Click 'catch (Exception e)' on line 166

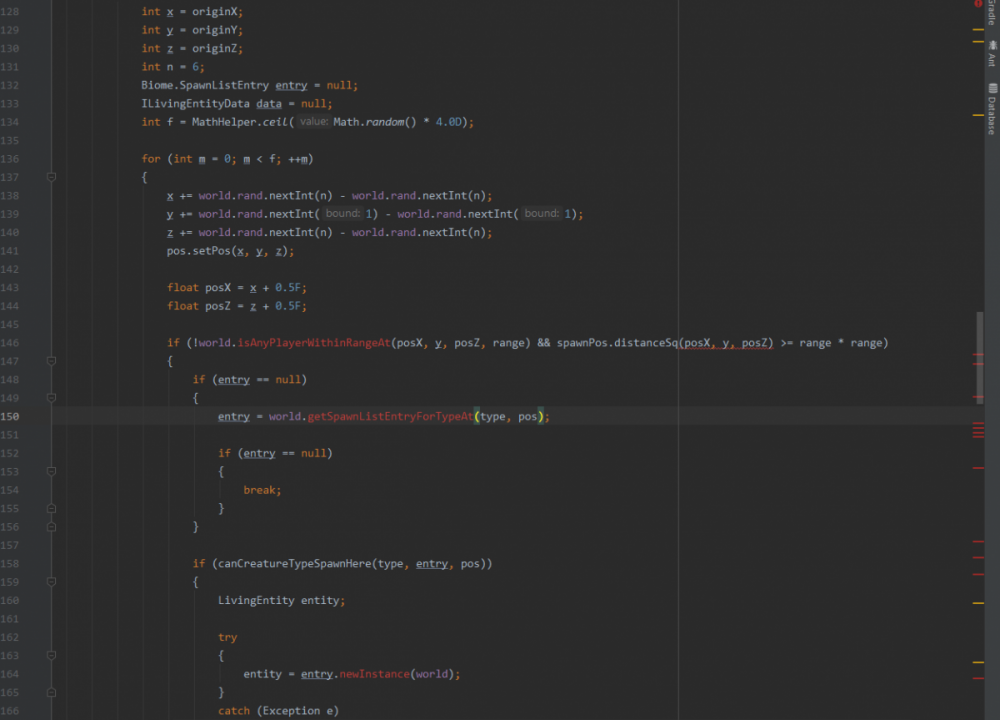(x=278, y=711)
